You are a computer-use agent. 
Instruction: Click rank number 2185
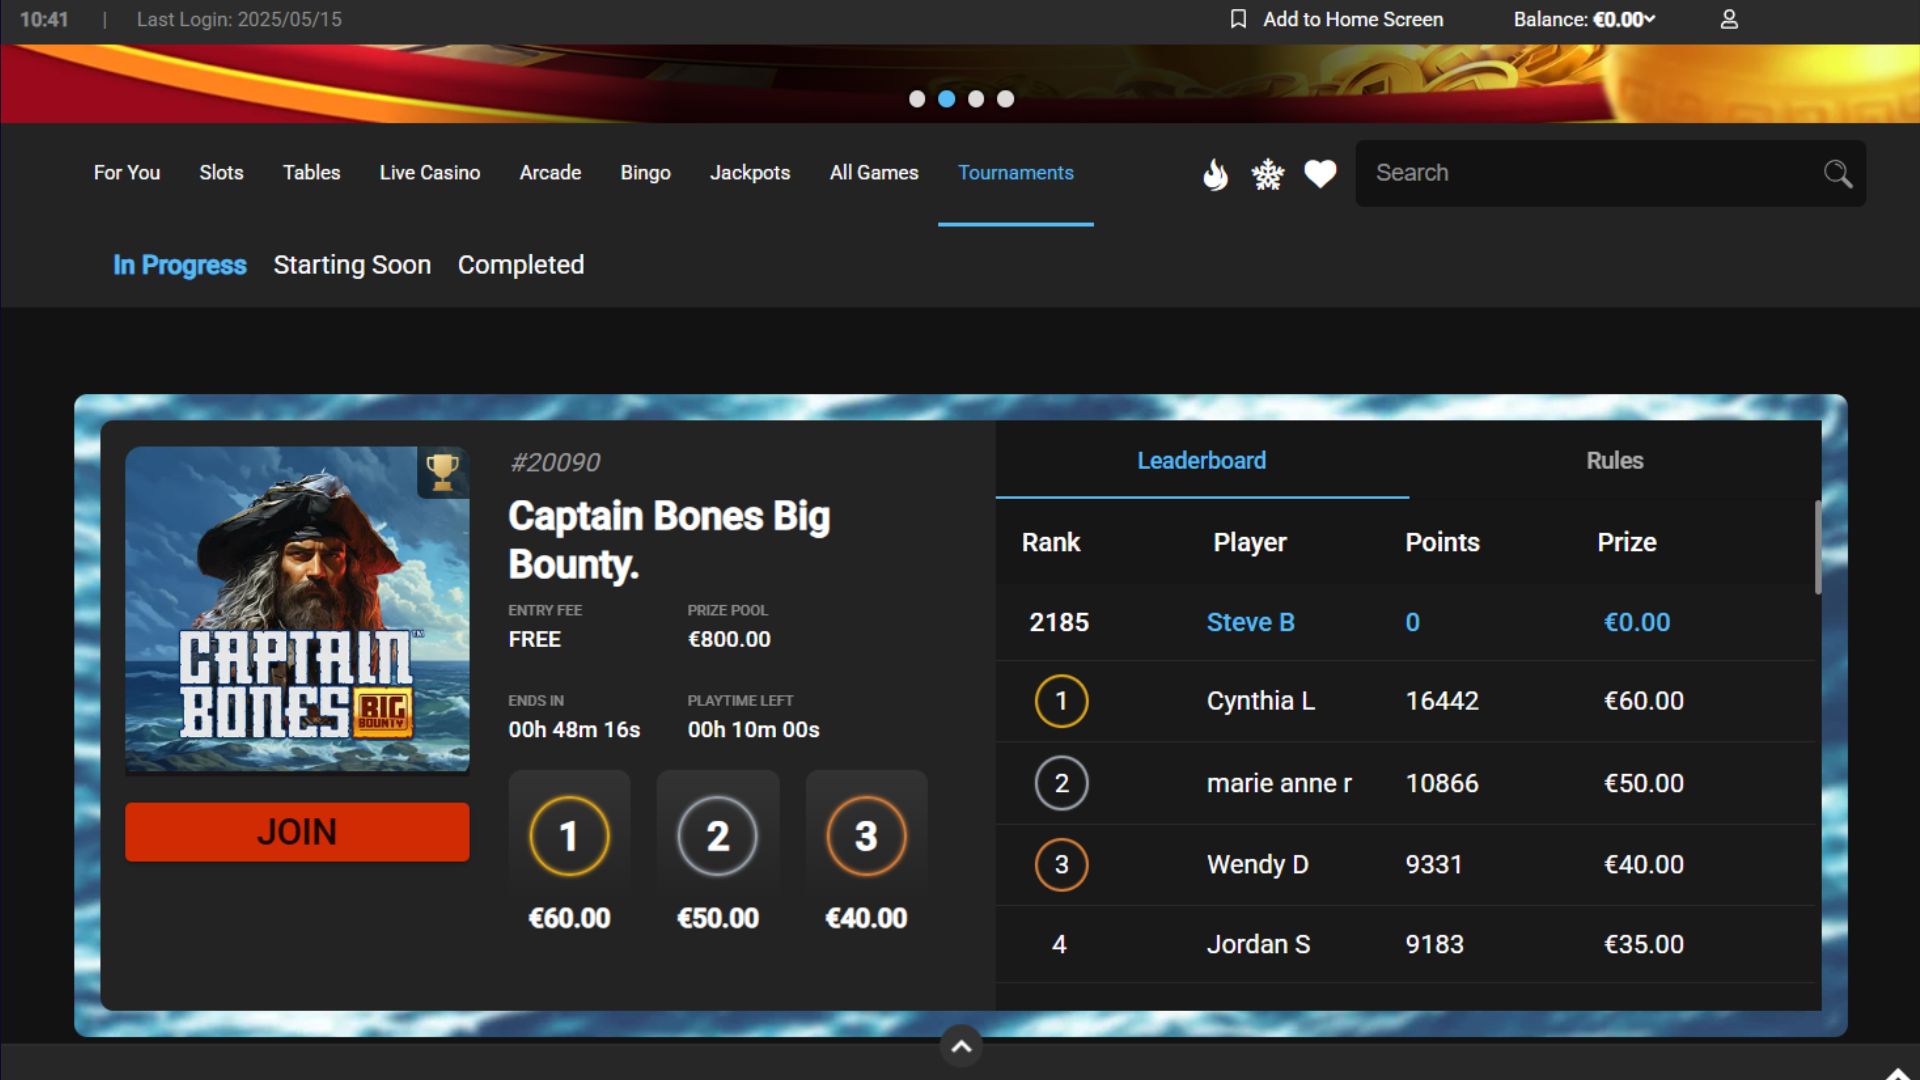point(1059,622)
